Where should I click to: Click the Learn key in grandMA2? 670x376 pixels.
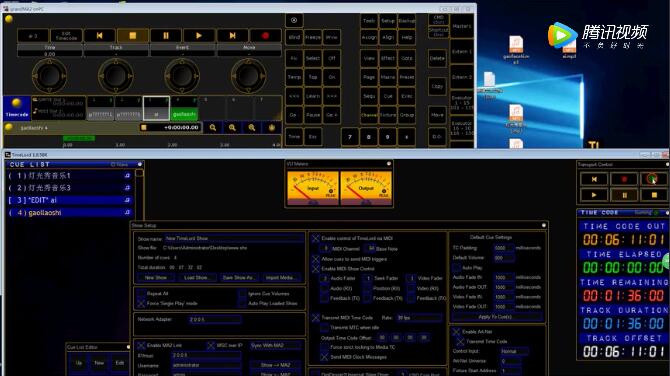[313, 96]
